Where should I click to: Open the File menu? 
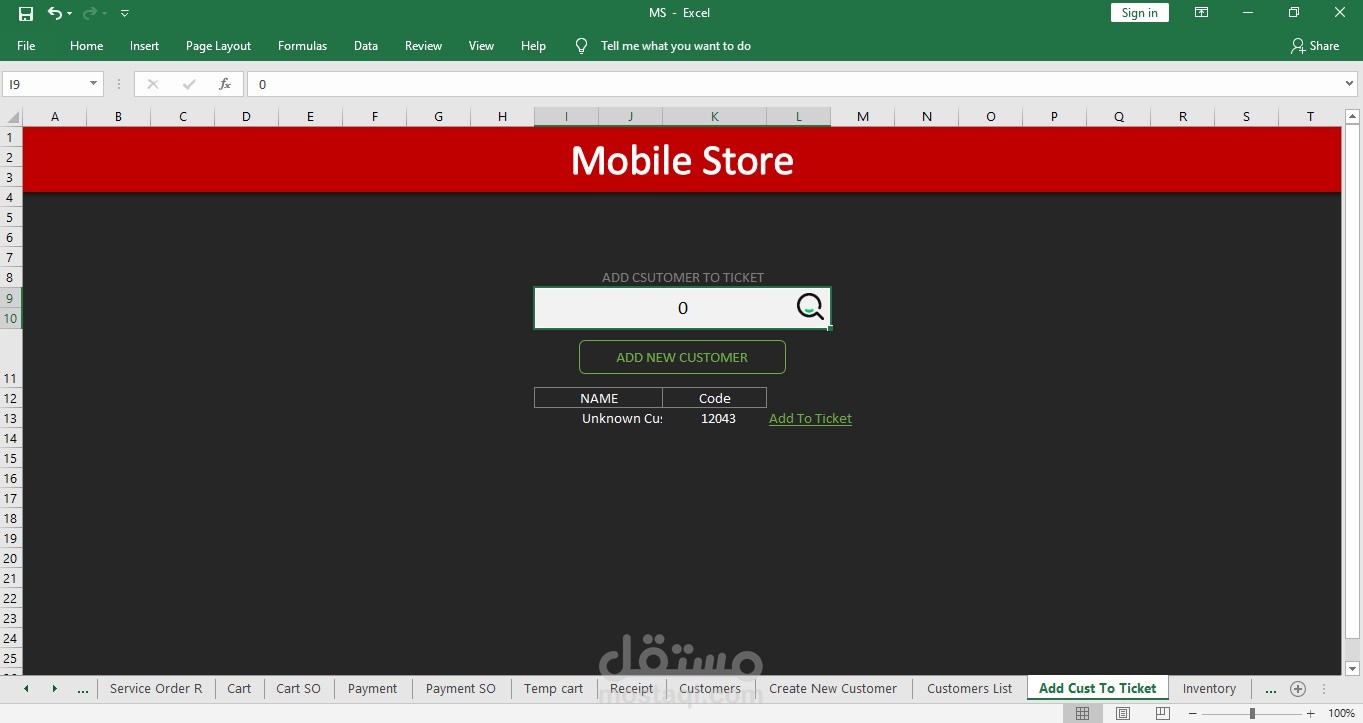click(26, 46)
